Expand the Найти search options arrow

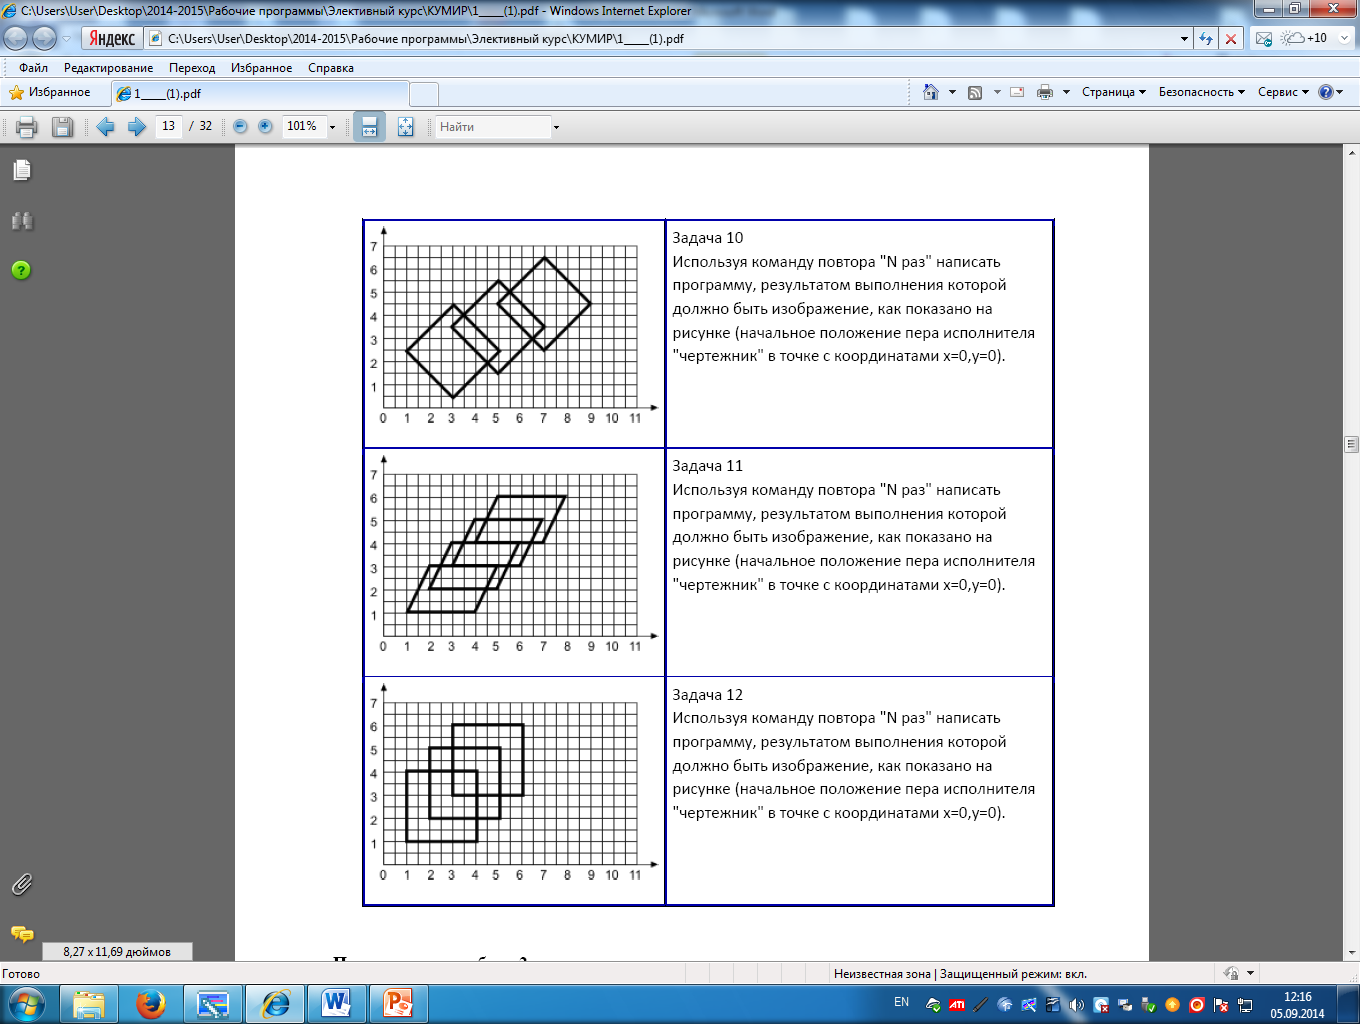pyautogui.click(x=556, y=127)
